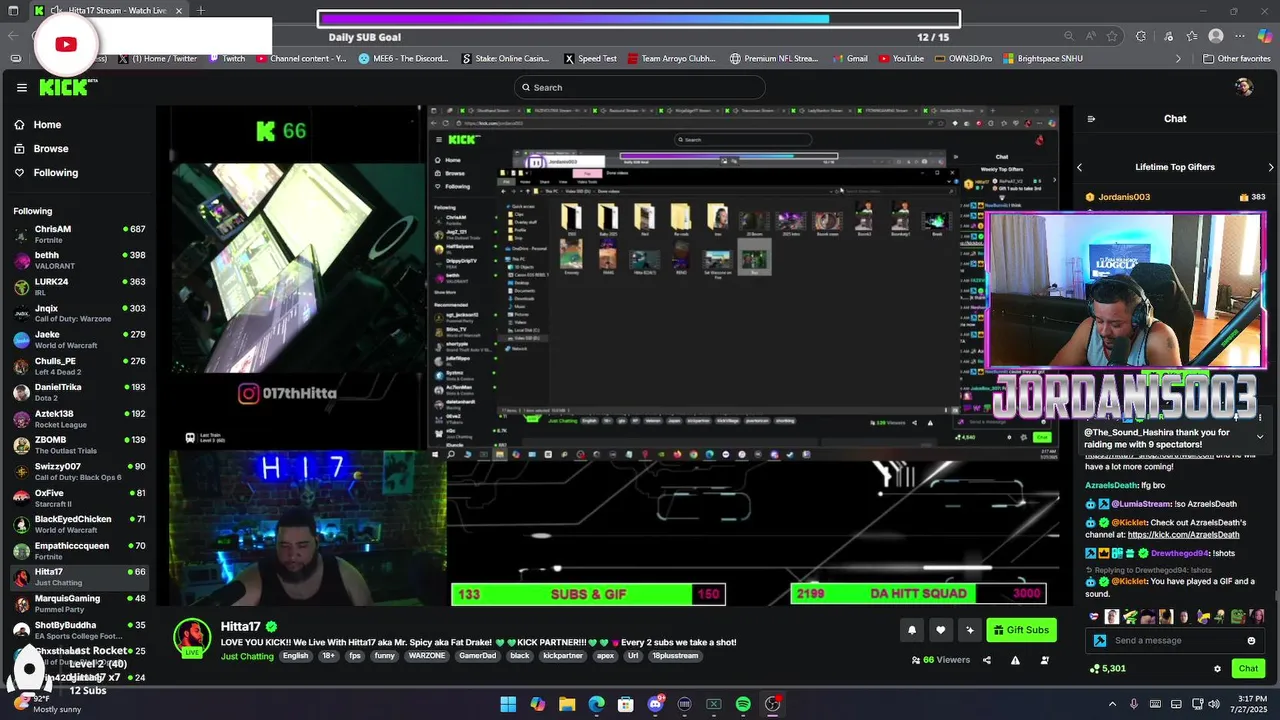This screenshot has width=1280, height=720.
Task: Open ChrisAM channel in Following list
Action: (x=78, y=234)
